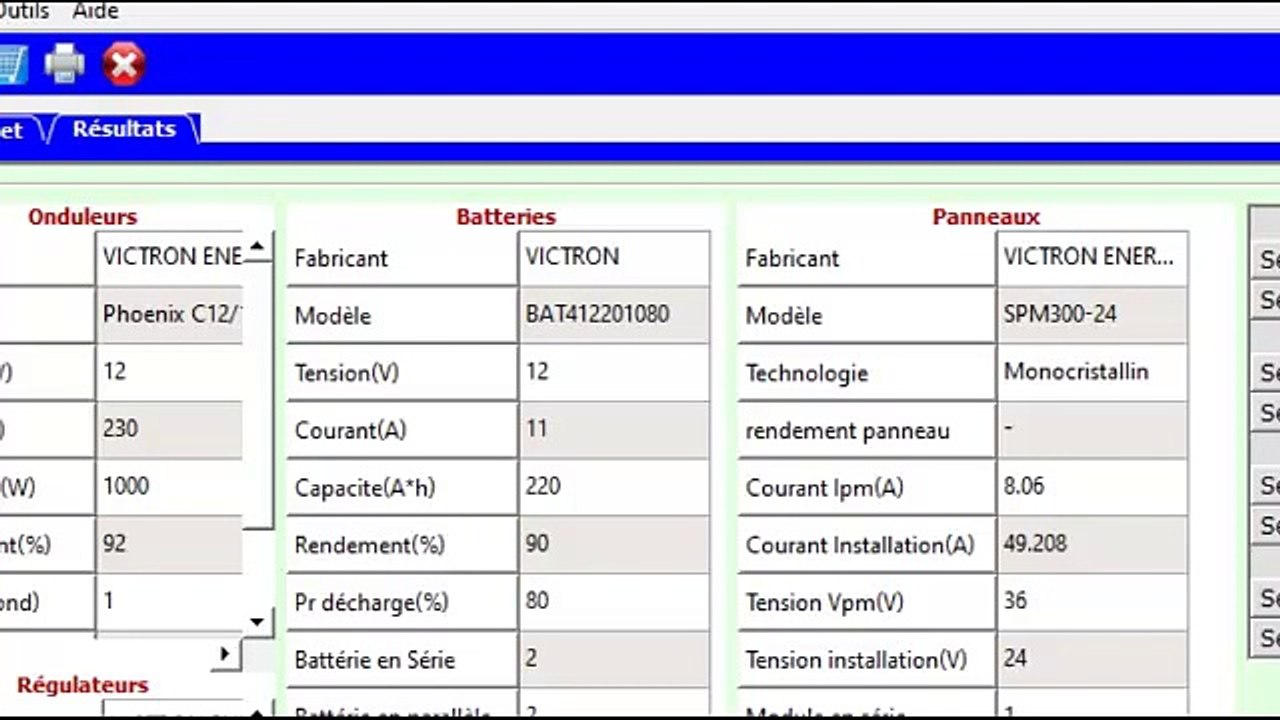Click the Régulateurs section heading
Viewport: 1280px width, 720px height.
(83, 685)
